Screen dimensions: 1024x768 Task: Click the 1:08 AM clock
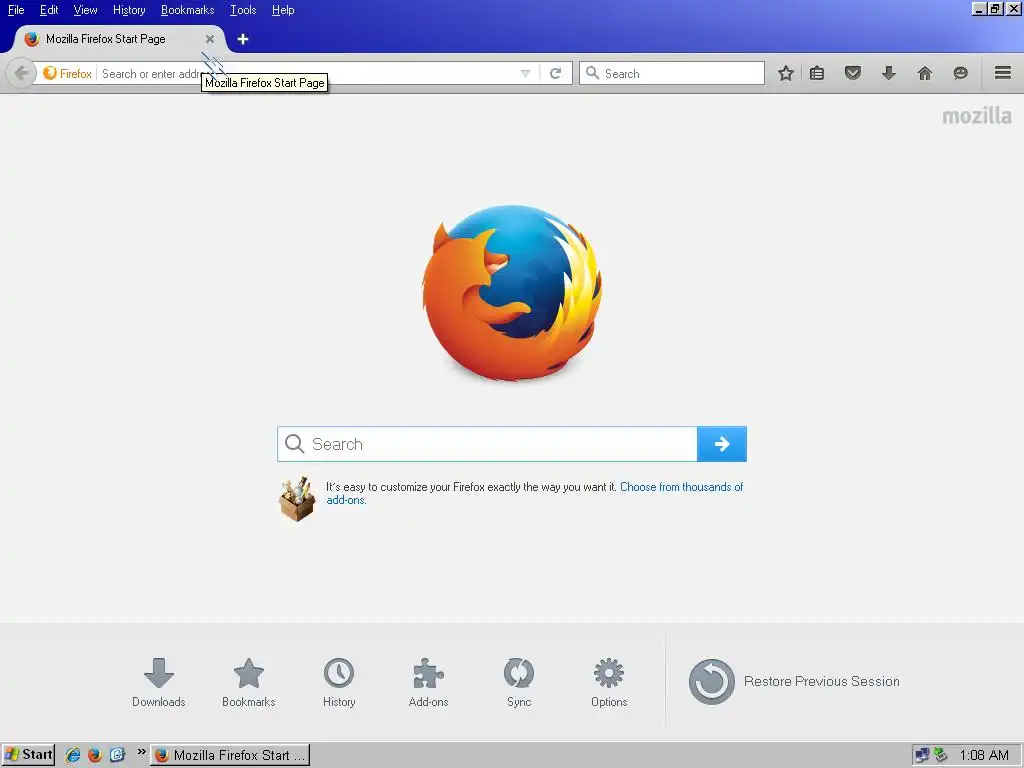coord(984,755)
